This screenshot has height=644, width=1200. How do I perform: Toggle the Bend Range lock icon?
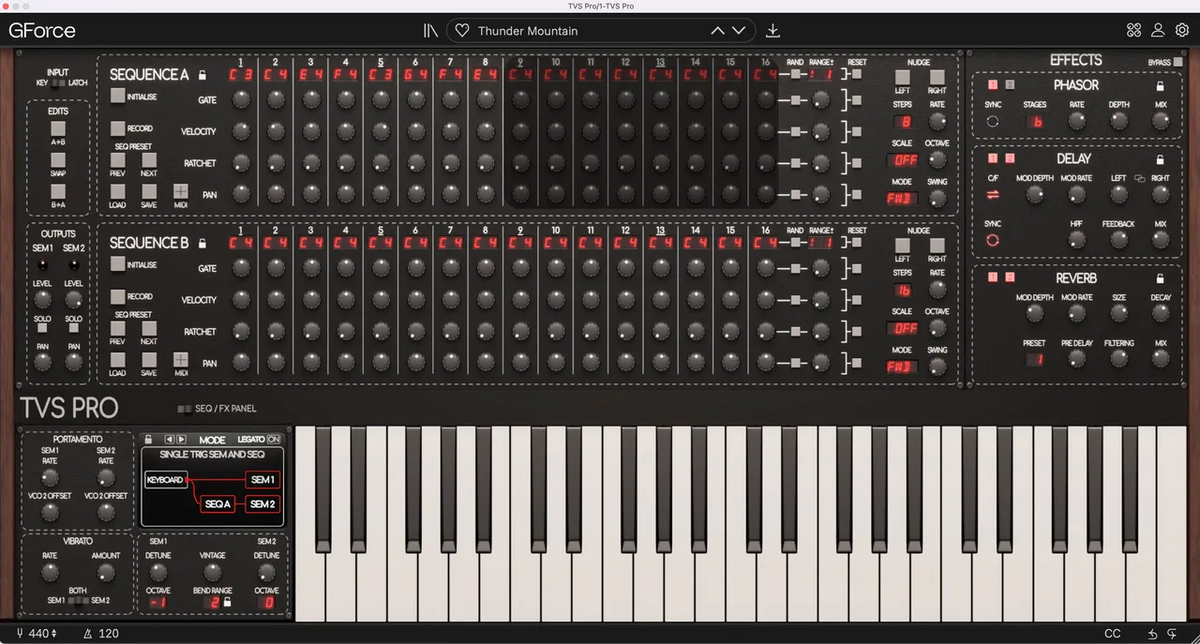(x=227, y=602)
